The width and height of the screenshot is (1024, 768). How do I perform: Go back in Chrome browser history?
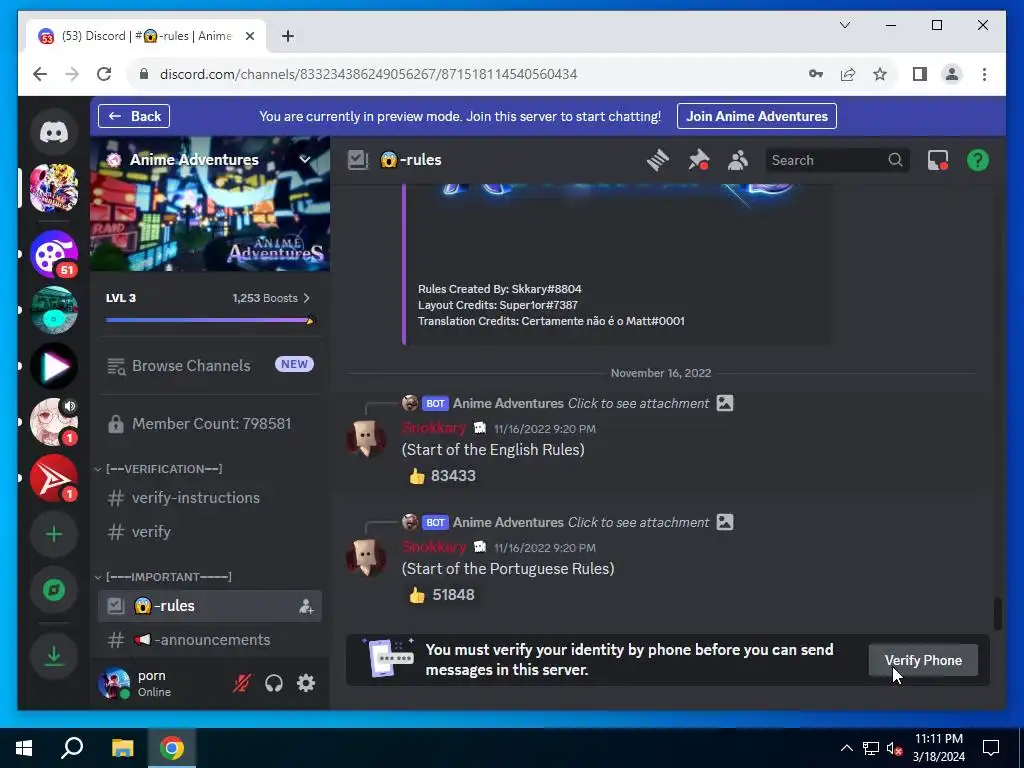click(40, 74)
